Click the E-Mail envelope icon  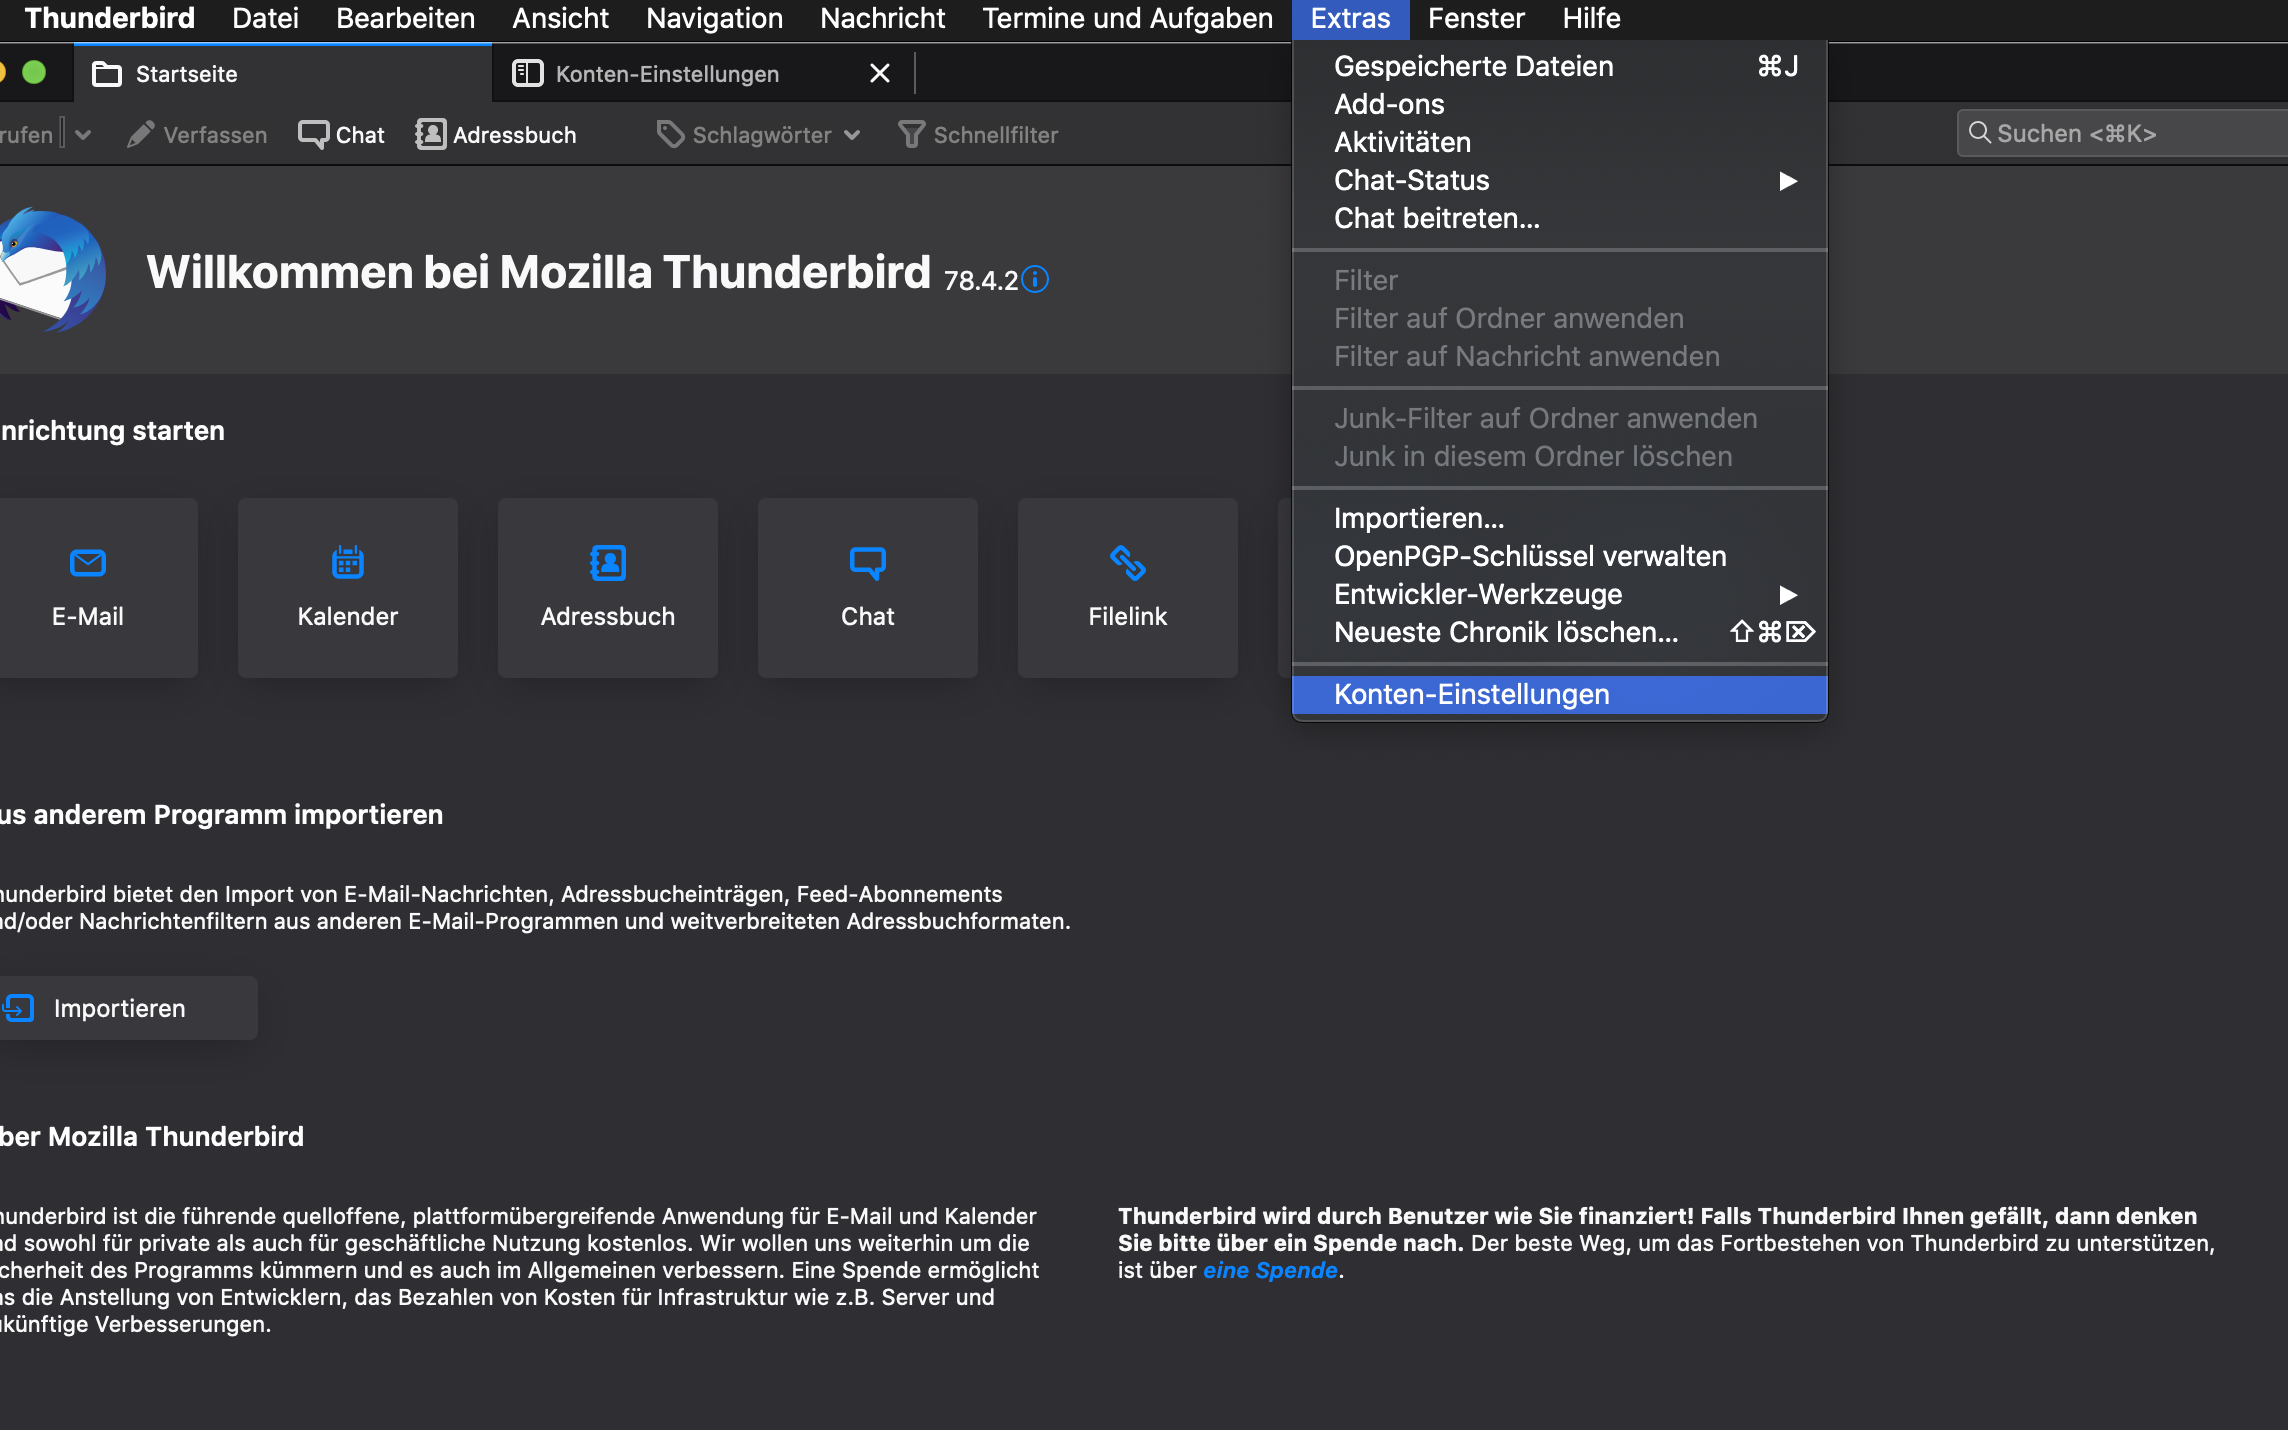[88, 563]
